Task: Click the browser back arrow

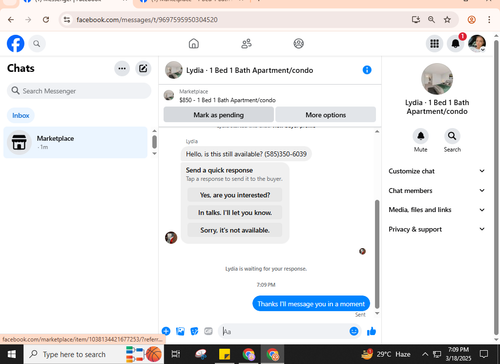Action: 11,20
